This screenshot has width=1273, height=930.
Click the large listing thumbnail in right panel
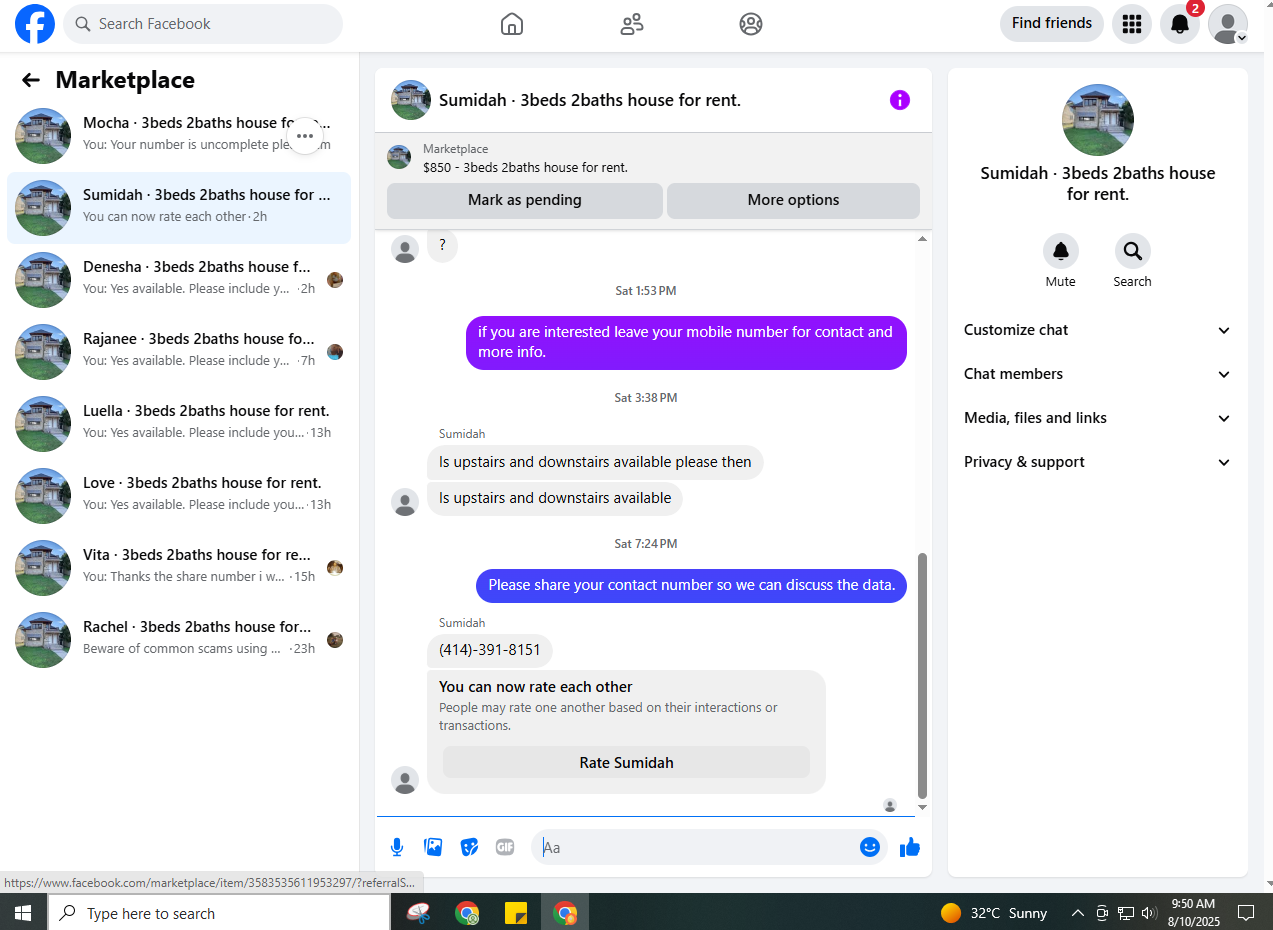1098,120
